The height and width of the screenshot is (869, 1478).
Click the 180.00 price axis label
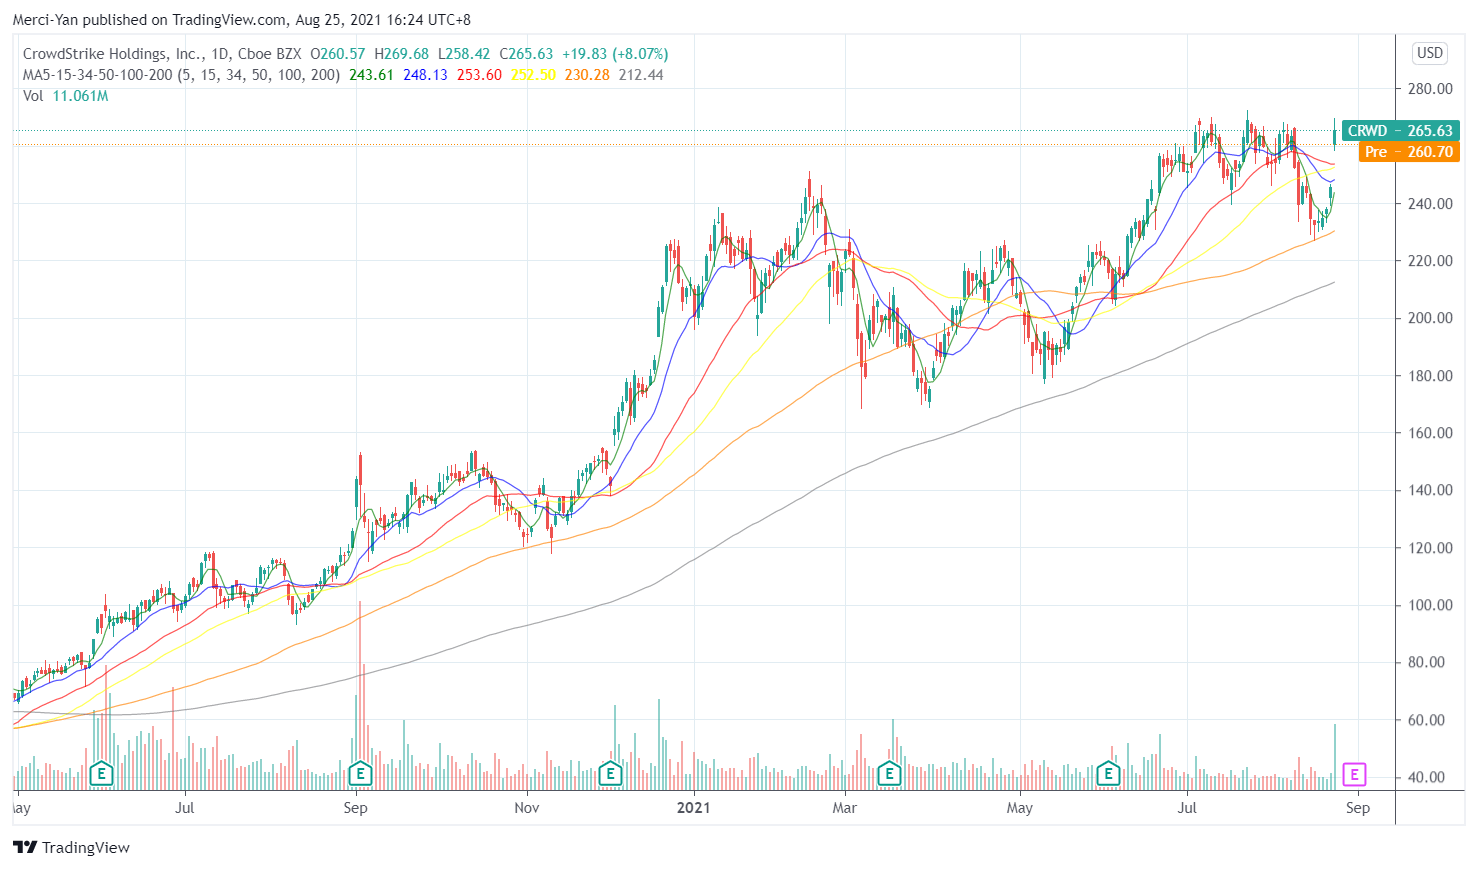click(1430, 376)
